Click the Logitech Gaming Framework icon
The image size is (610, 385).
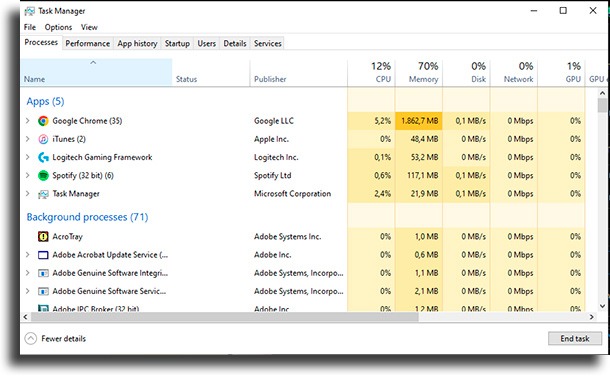point(43,157)
